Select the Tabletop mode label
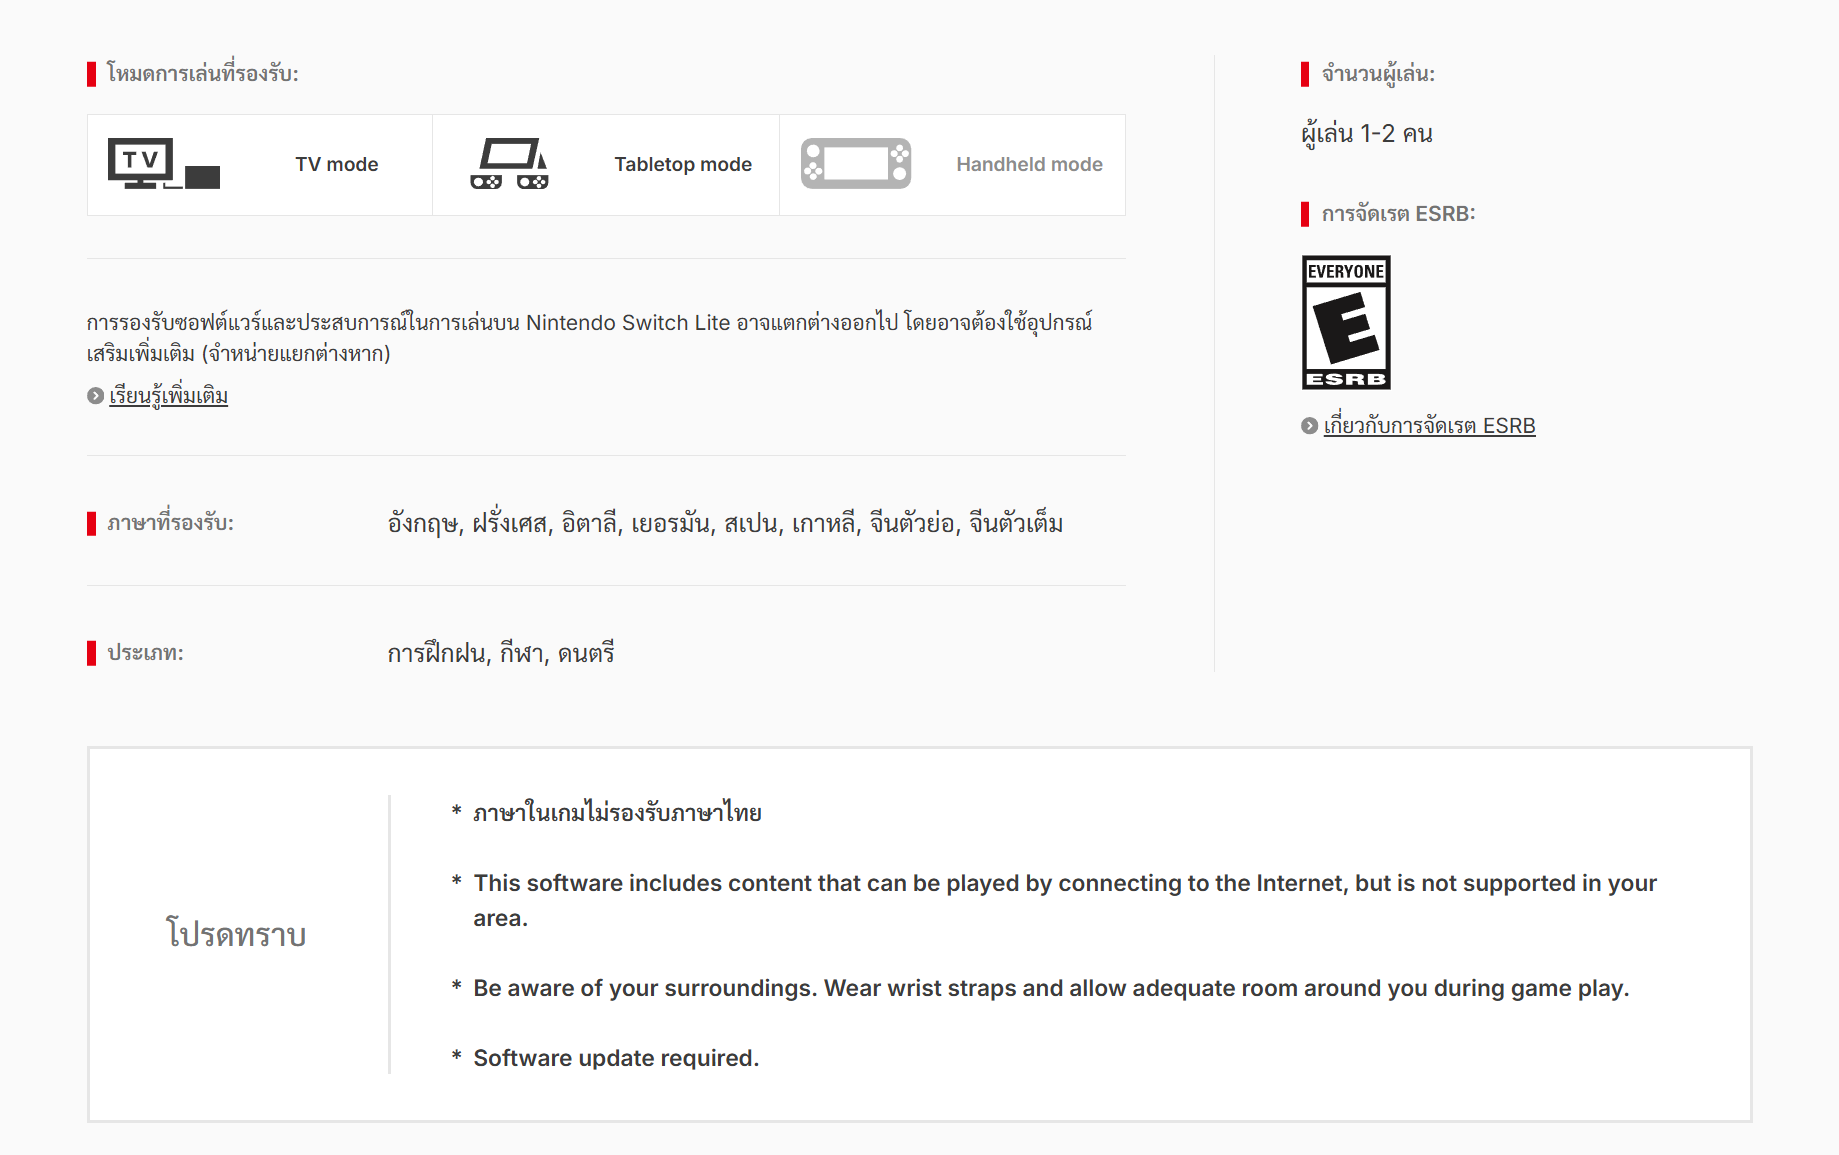The height and width of the screenshot is (1155, 1839). [x=682, y=164]
